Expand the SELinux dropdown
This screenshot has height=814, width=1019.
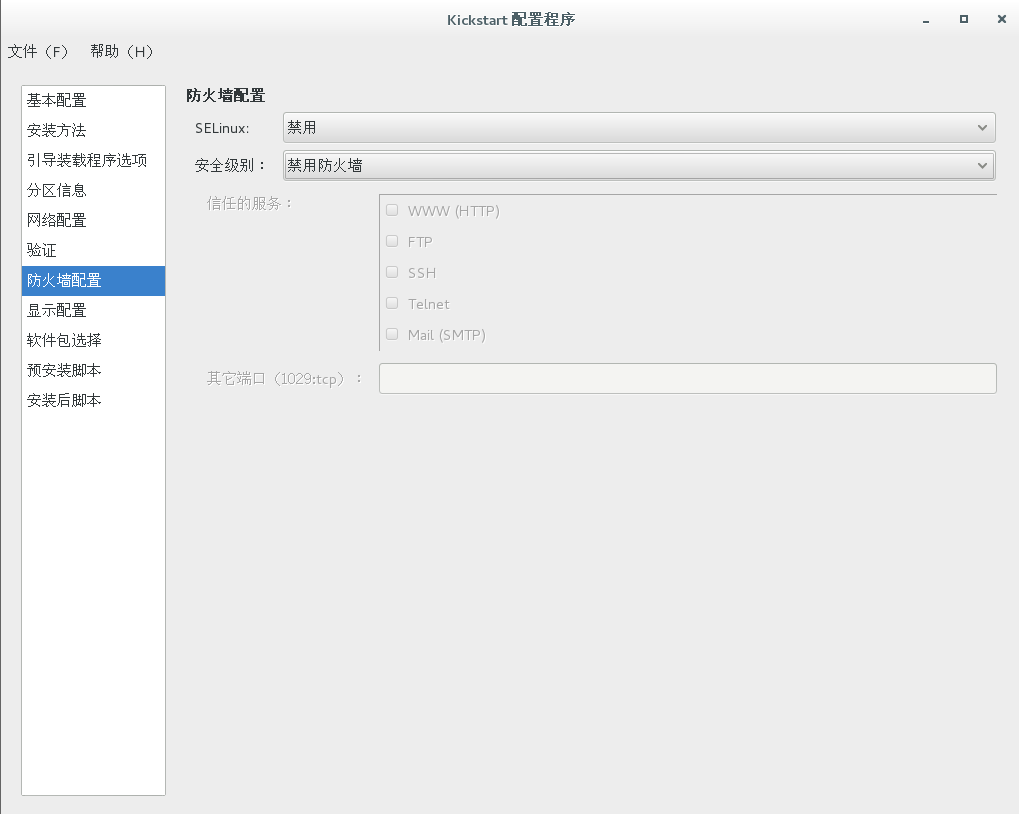[x=639, y=127]
